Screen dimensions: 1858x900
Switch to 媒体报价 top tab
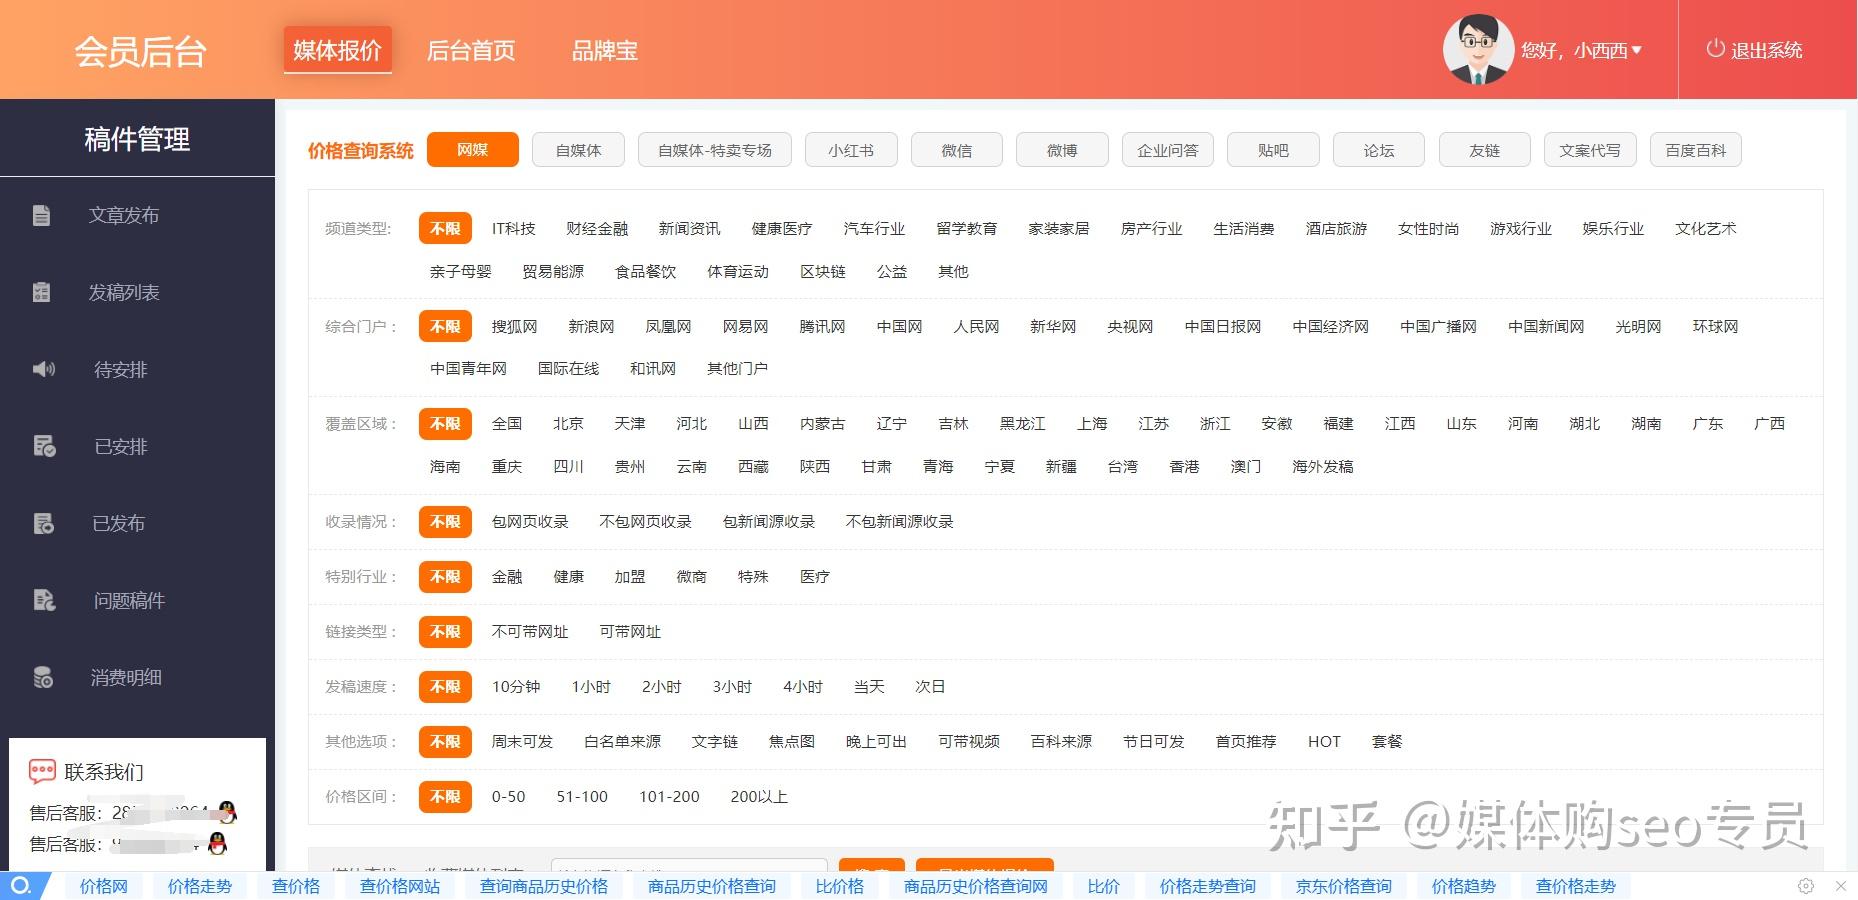pyautogui.click(x=337, y=50)
